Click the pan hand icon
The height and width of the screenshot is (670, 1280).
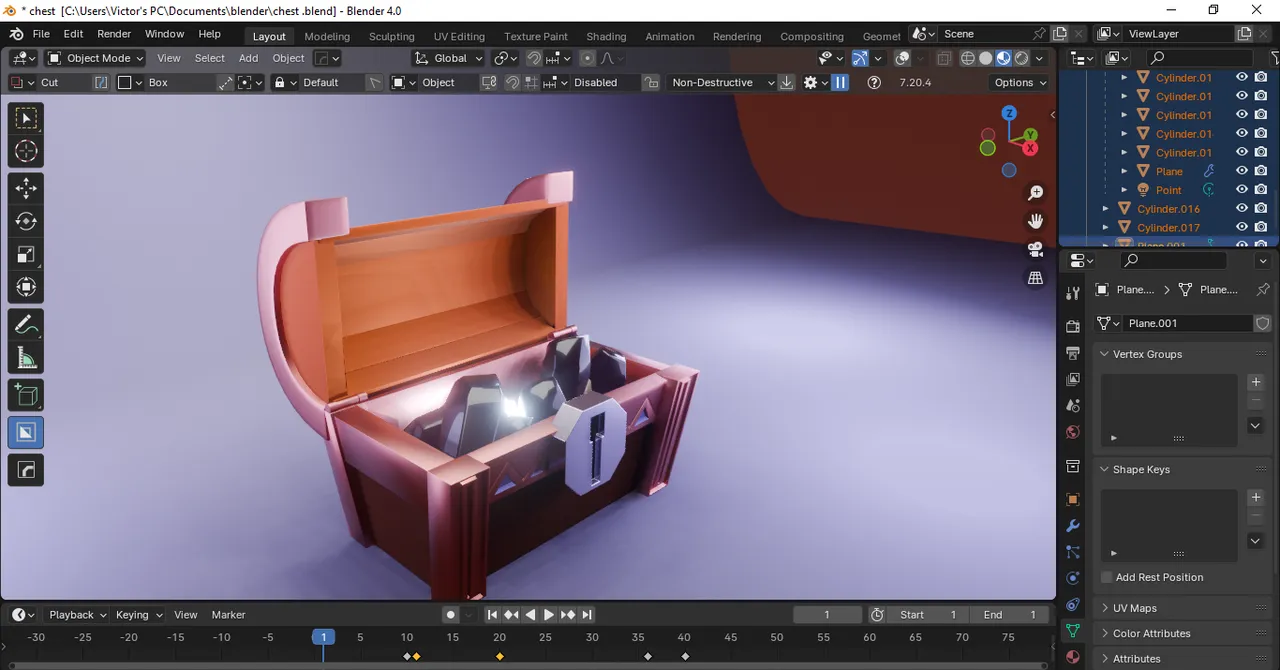click(x=1036, y=220)
